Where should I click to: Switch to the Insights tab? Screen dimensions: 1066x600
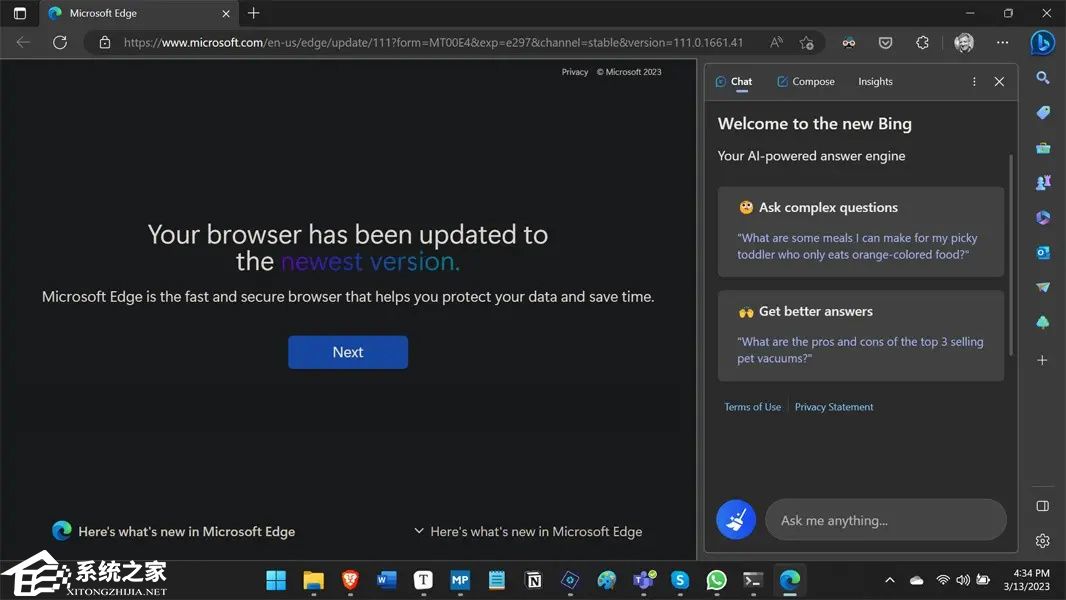click(875, 82)
